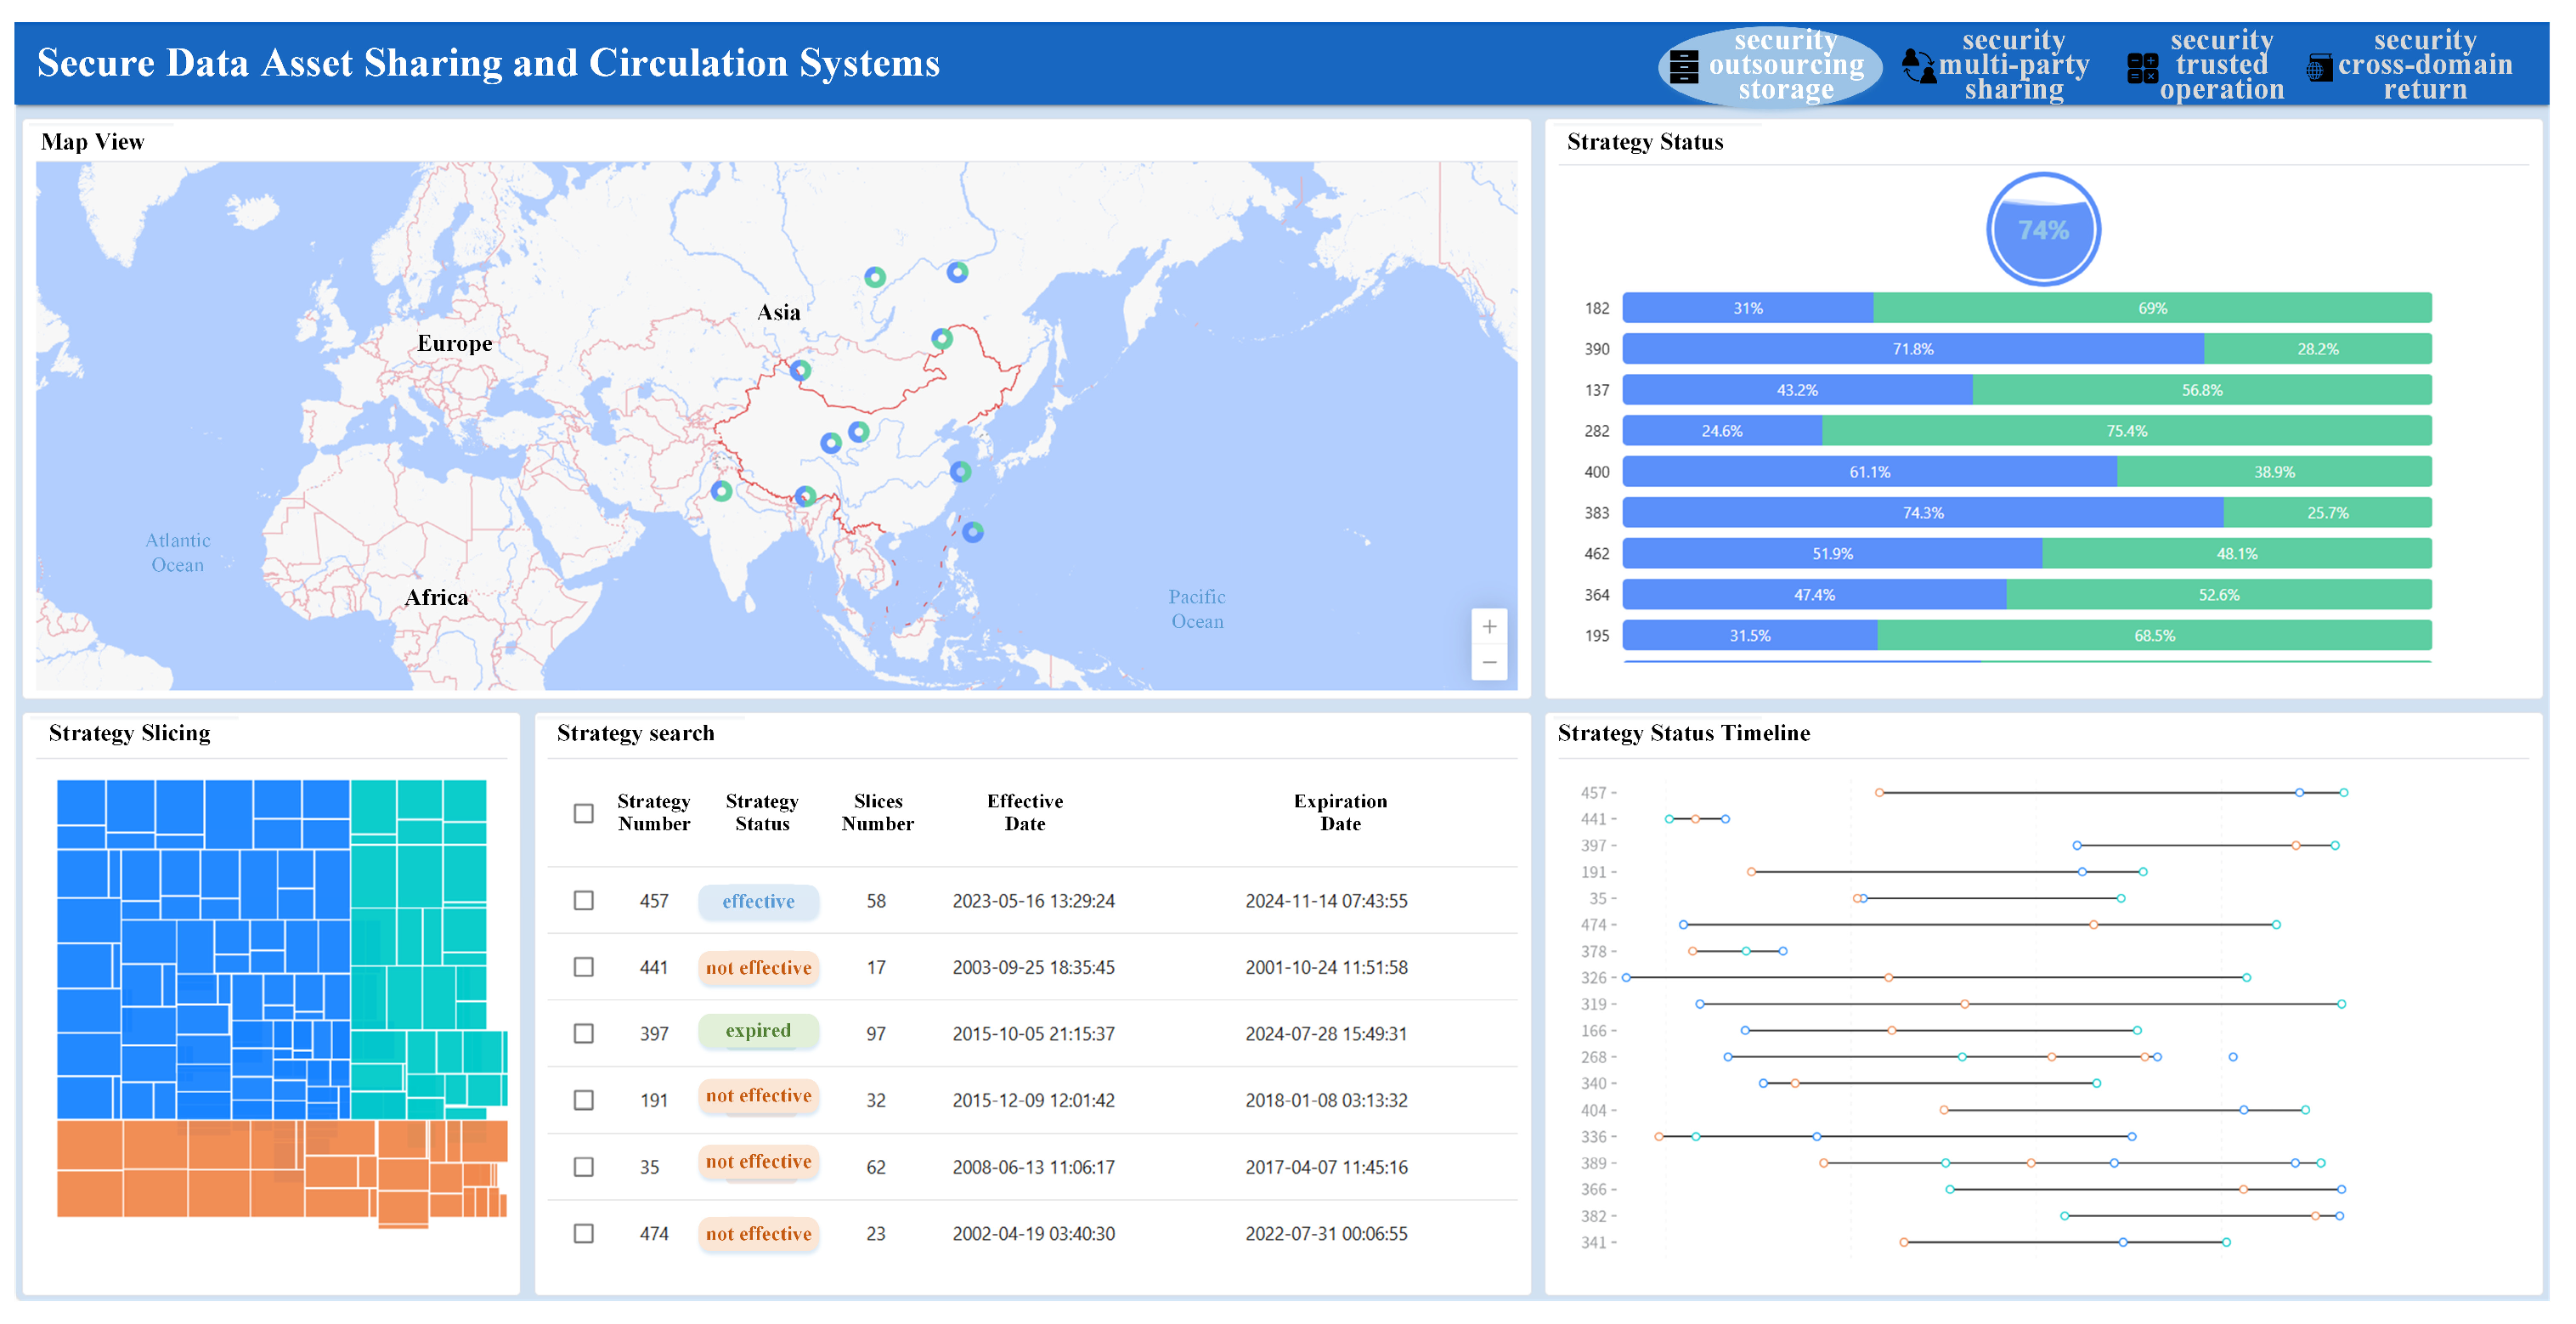Toggle the select-all header checkbox
The image size is (2576, 1324).
coord(583,813)
